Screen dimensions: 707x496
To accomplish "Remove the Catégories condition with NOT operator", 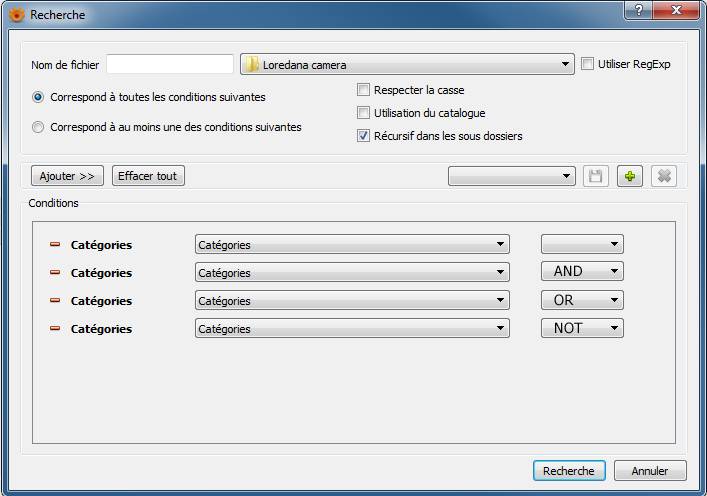I will [55, 329].
